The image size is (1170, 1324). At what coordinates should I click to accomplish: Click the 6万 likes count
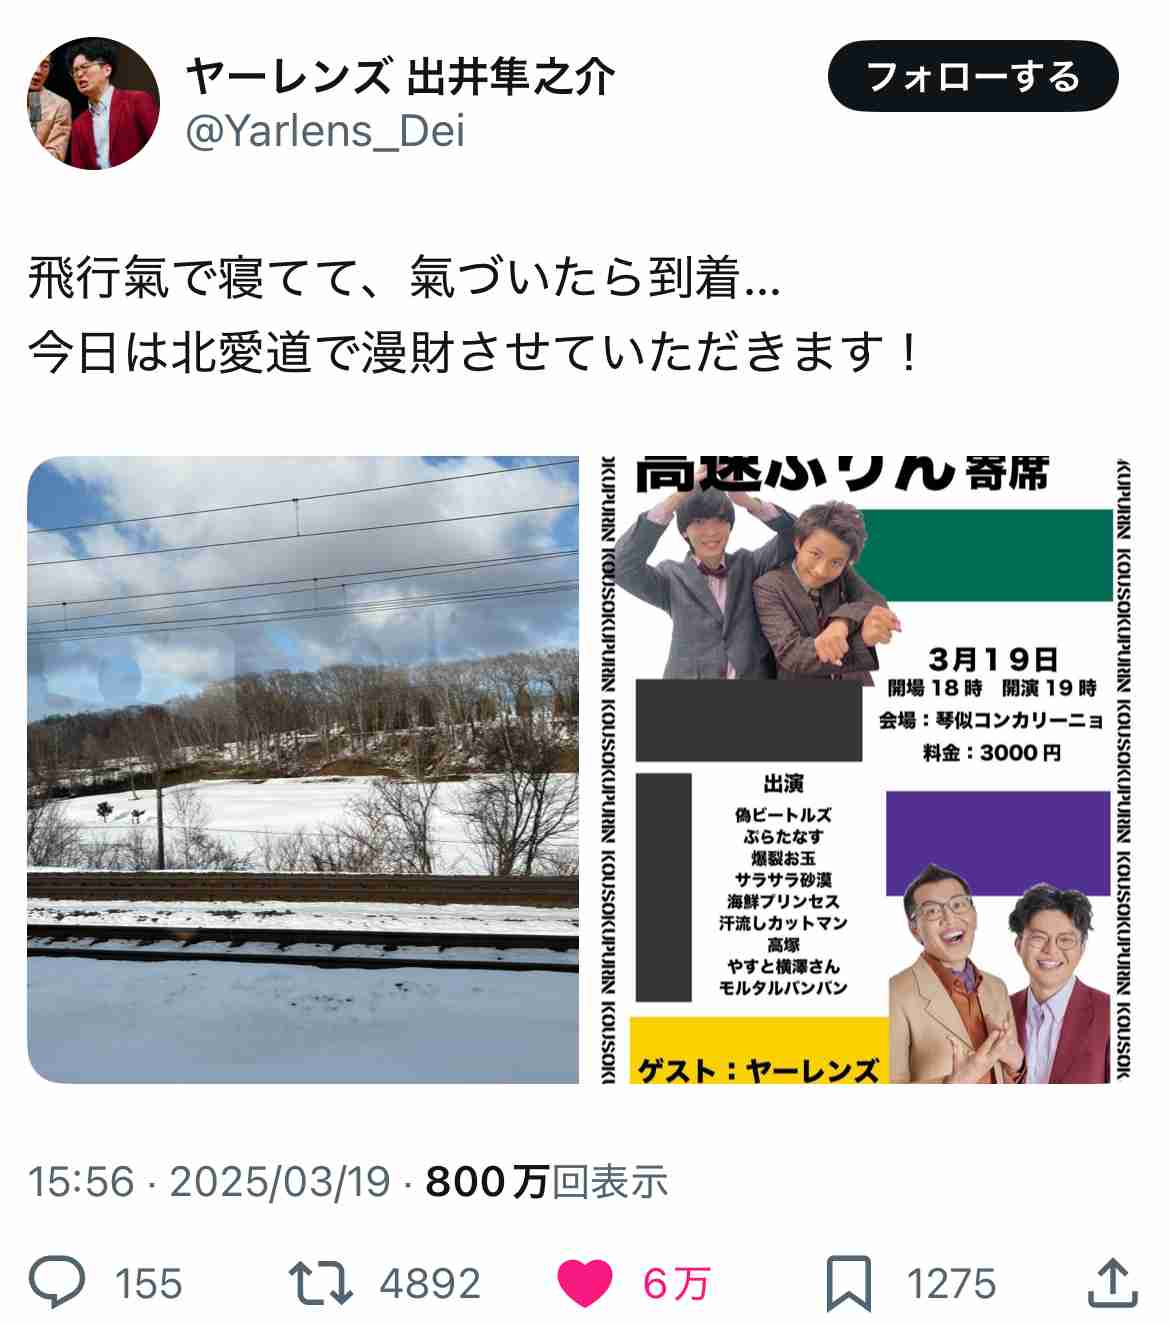pos(676,1284)
